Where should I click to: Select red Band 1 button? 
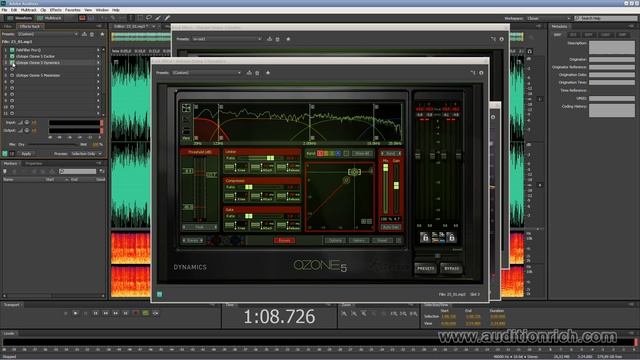pos(320,153)
